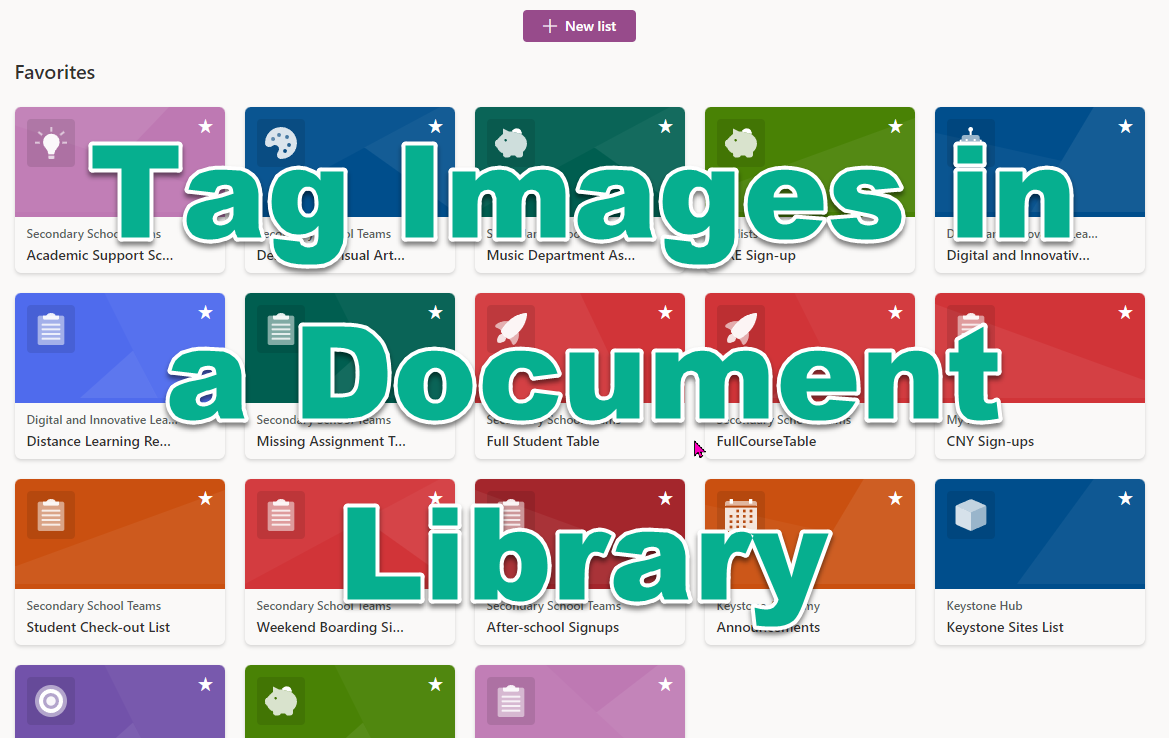Click clipboard icon on Student Check-out List card
1169x738 pixels.
click(51, 515)
